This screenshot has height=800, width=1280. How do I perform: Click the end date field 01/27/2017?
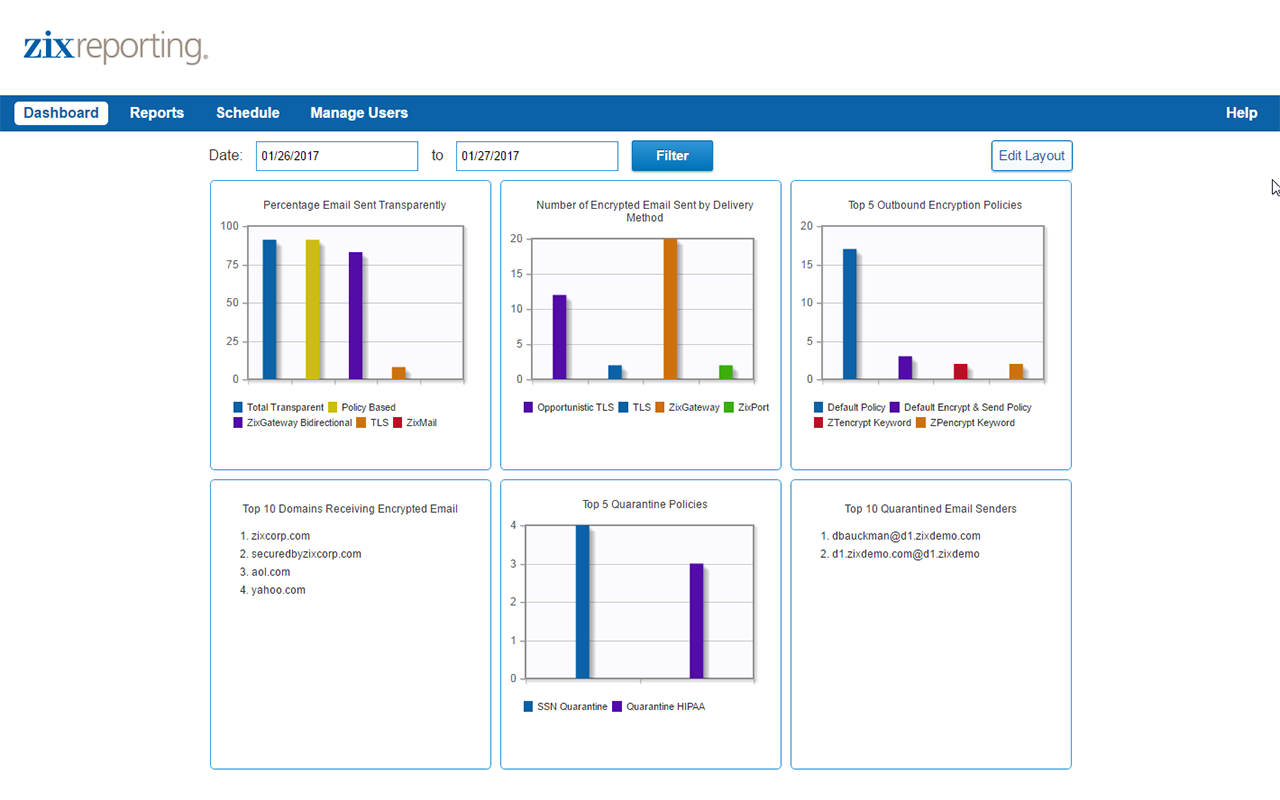[x=537, y=156]
